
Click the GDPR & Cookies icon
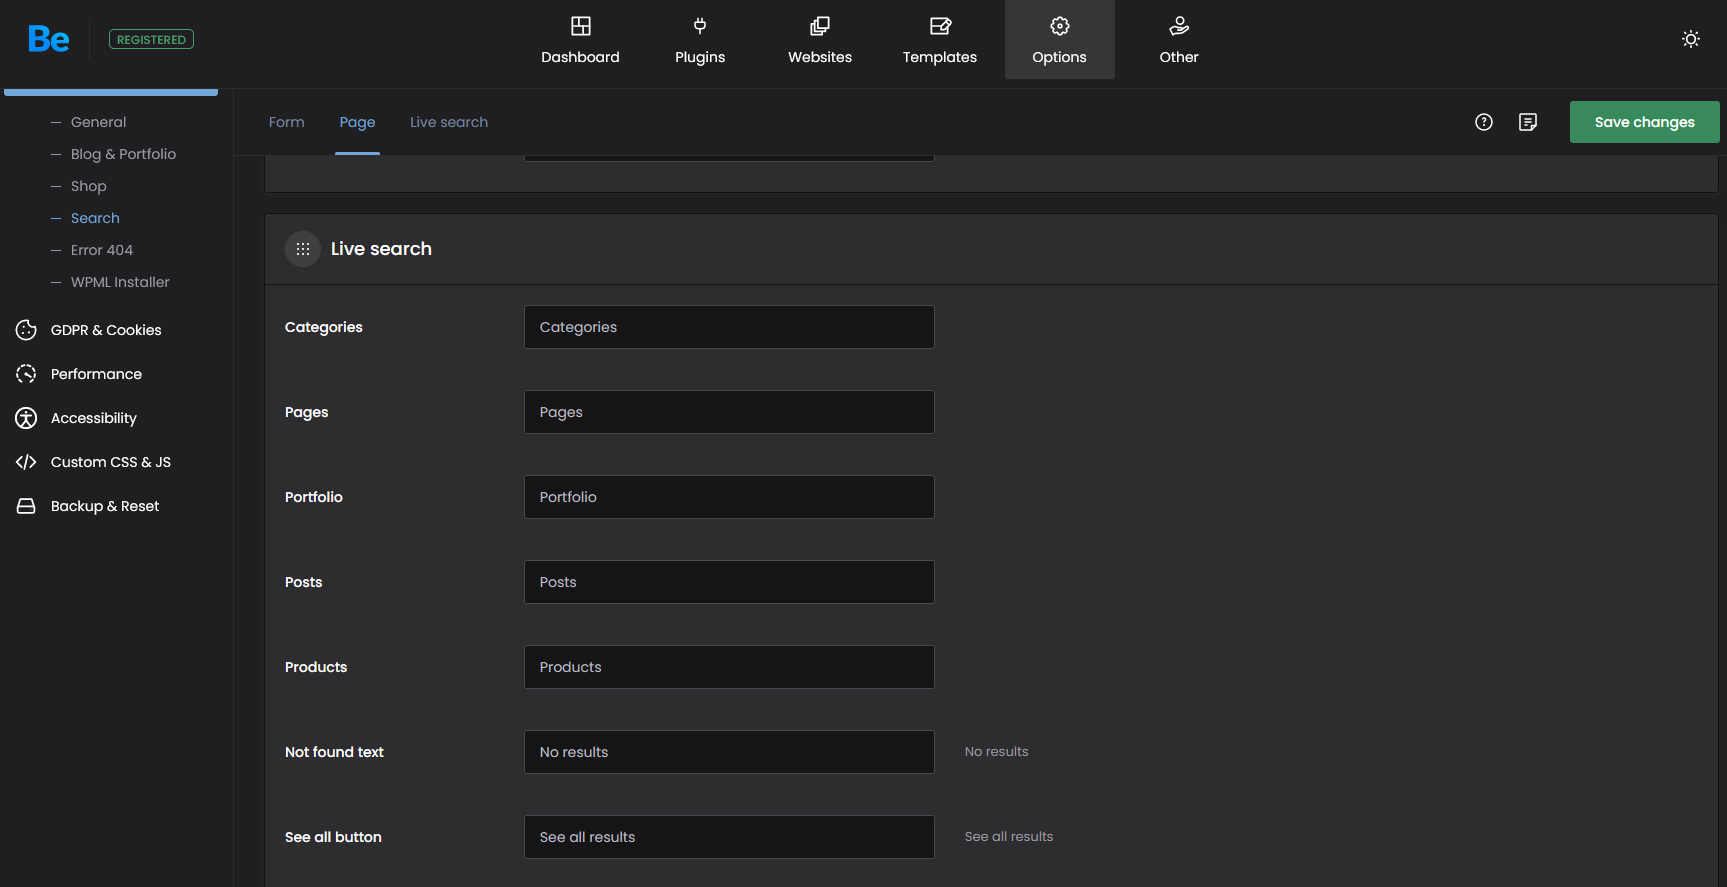pyautogui.click(x=26, y=330)
